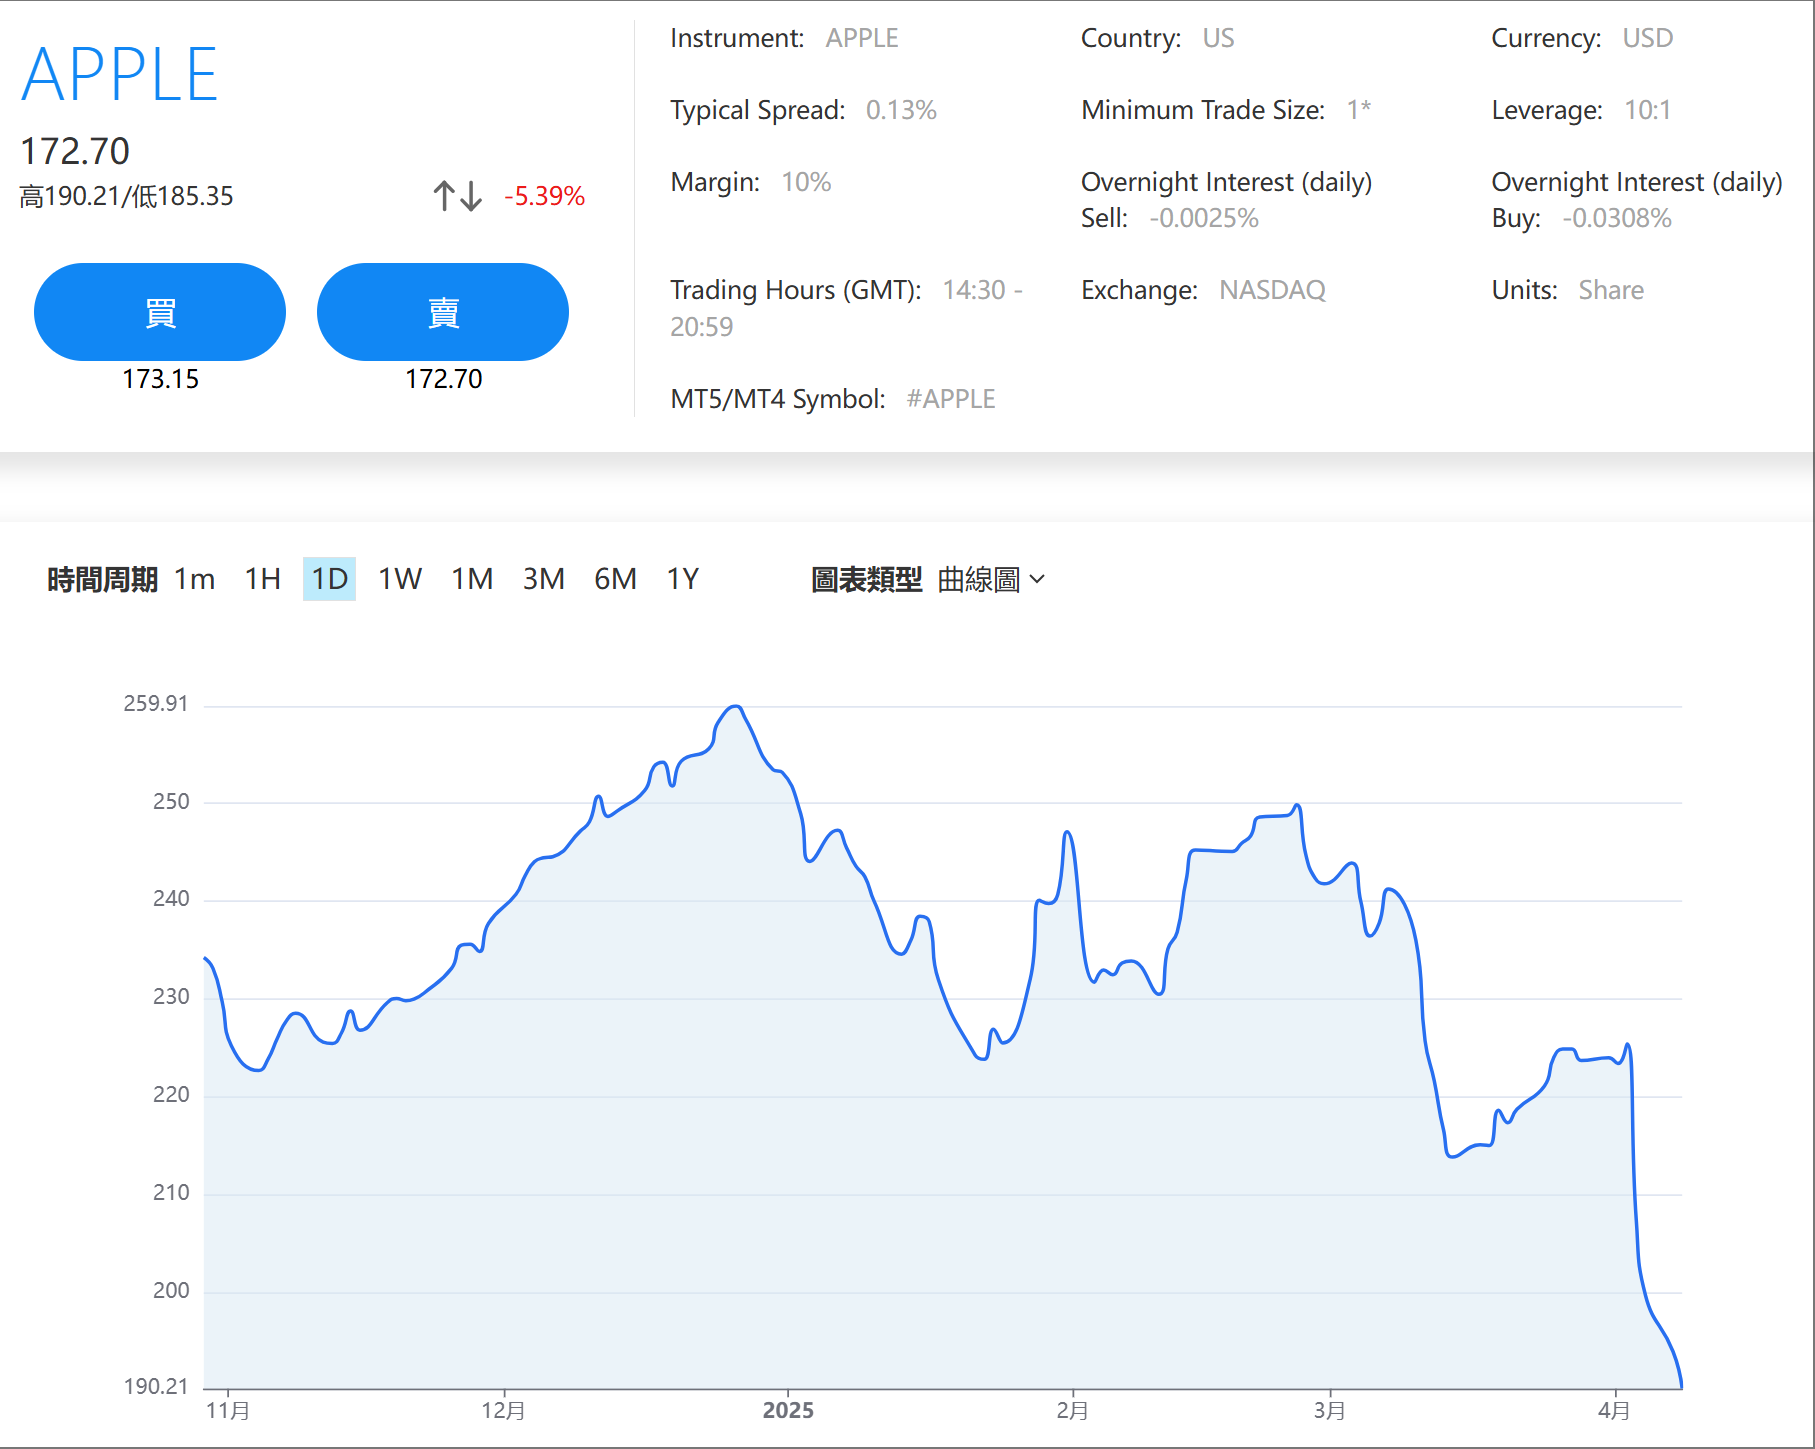Click the Margin value 10%
Screen dimensions: 1815x1449
click(806, 182)
